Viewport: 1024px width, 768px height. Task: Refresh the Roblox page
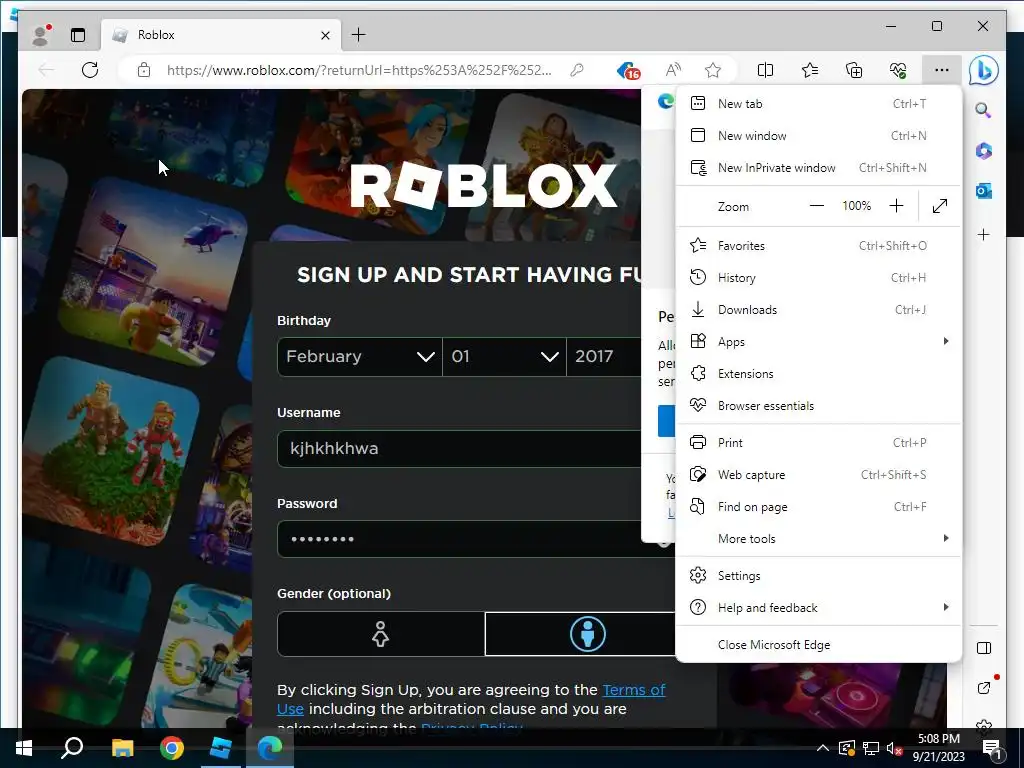point(90,70)
